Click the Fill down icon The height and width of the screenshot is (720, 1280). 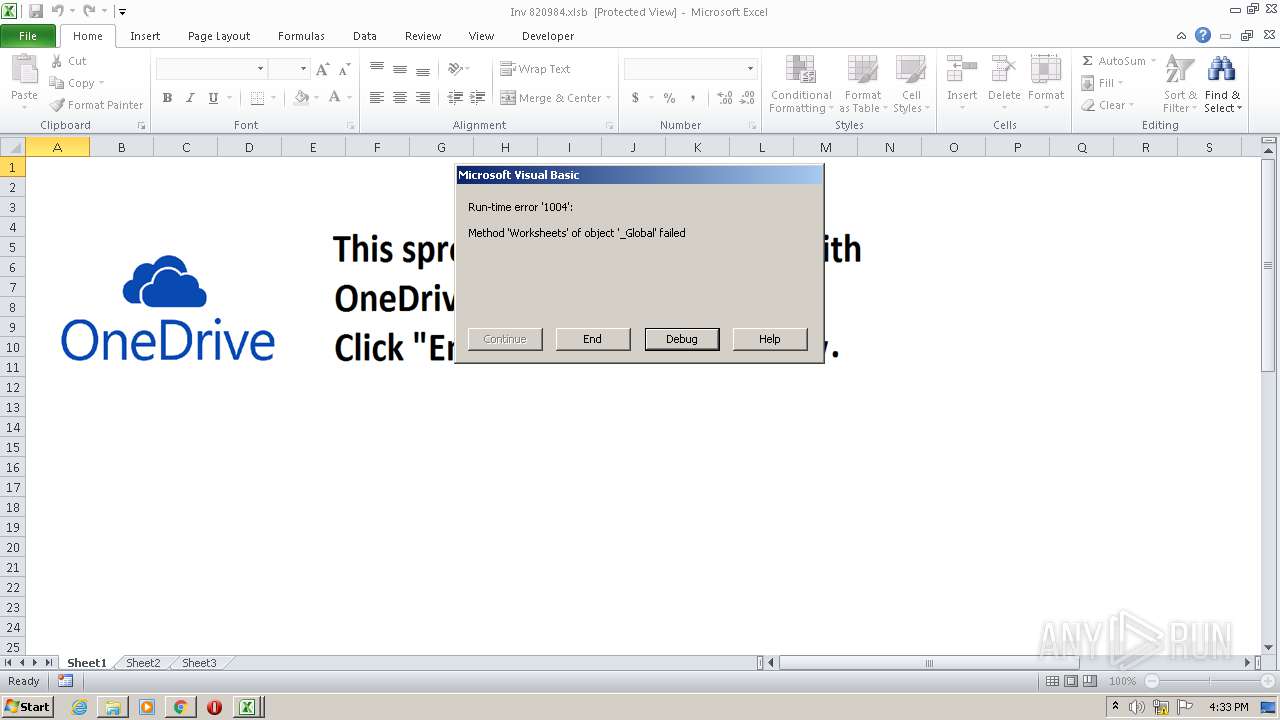tap(1088, 83)
